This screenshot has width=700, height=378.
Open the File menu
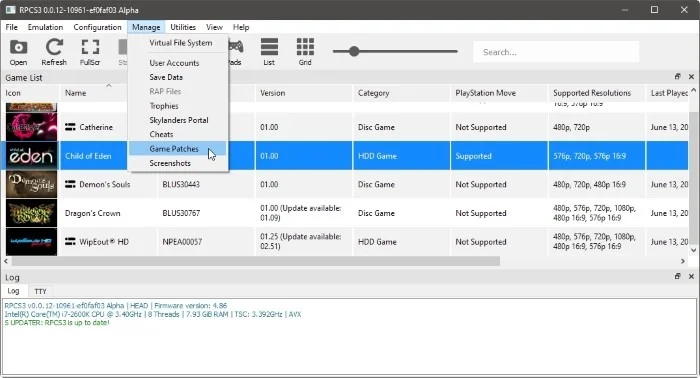(12, 27)
